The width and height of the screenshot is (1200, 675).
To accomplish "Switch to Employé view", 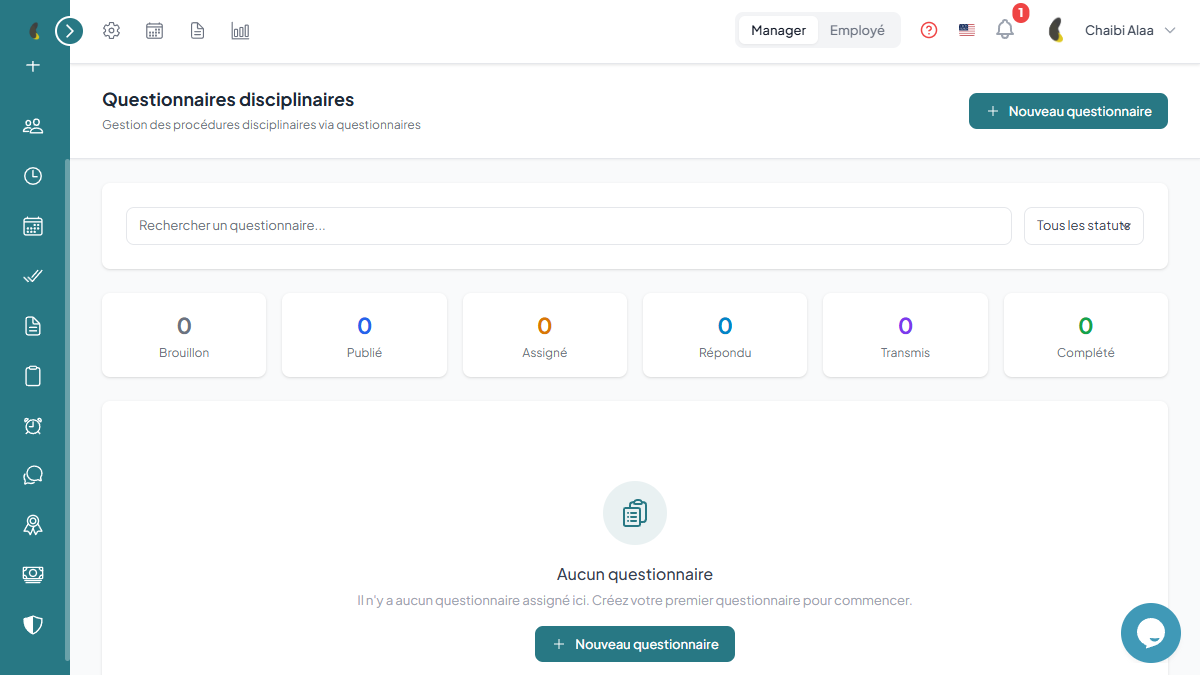I will [x=857, y=30].
